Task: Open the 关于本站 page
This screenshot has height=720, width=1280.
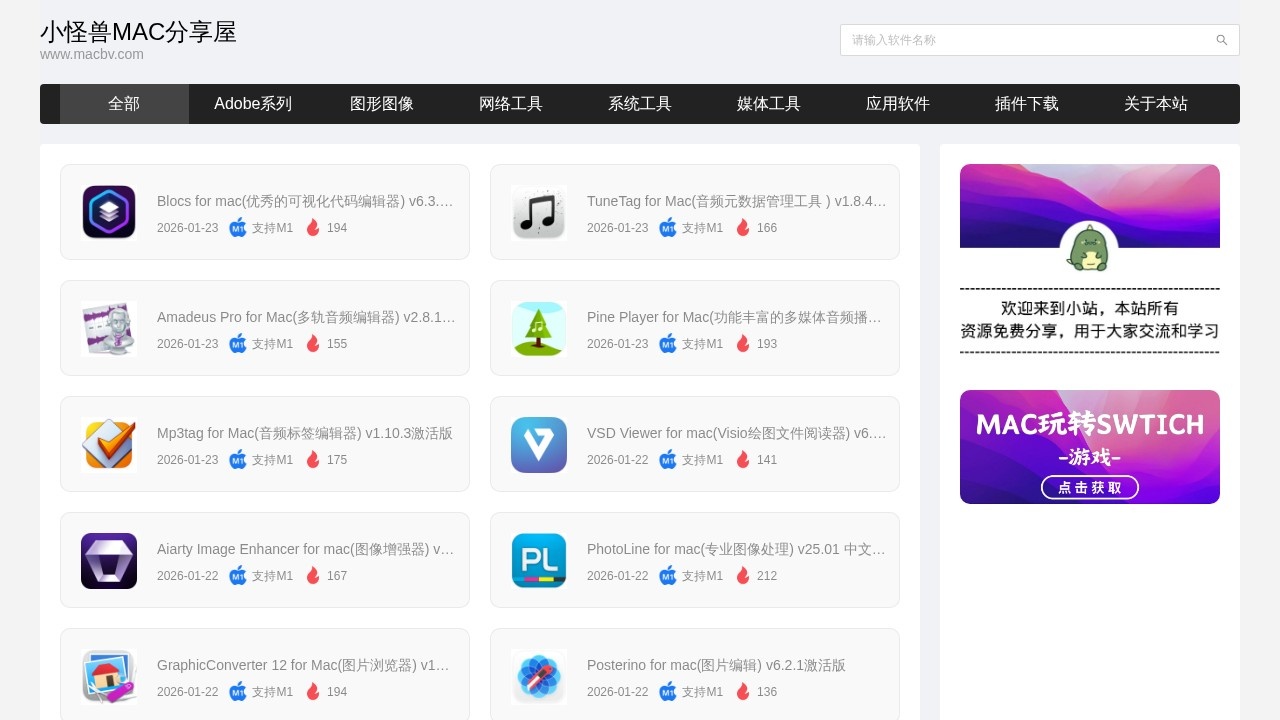Action: [x=1155, y=103]
